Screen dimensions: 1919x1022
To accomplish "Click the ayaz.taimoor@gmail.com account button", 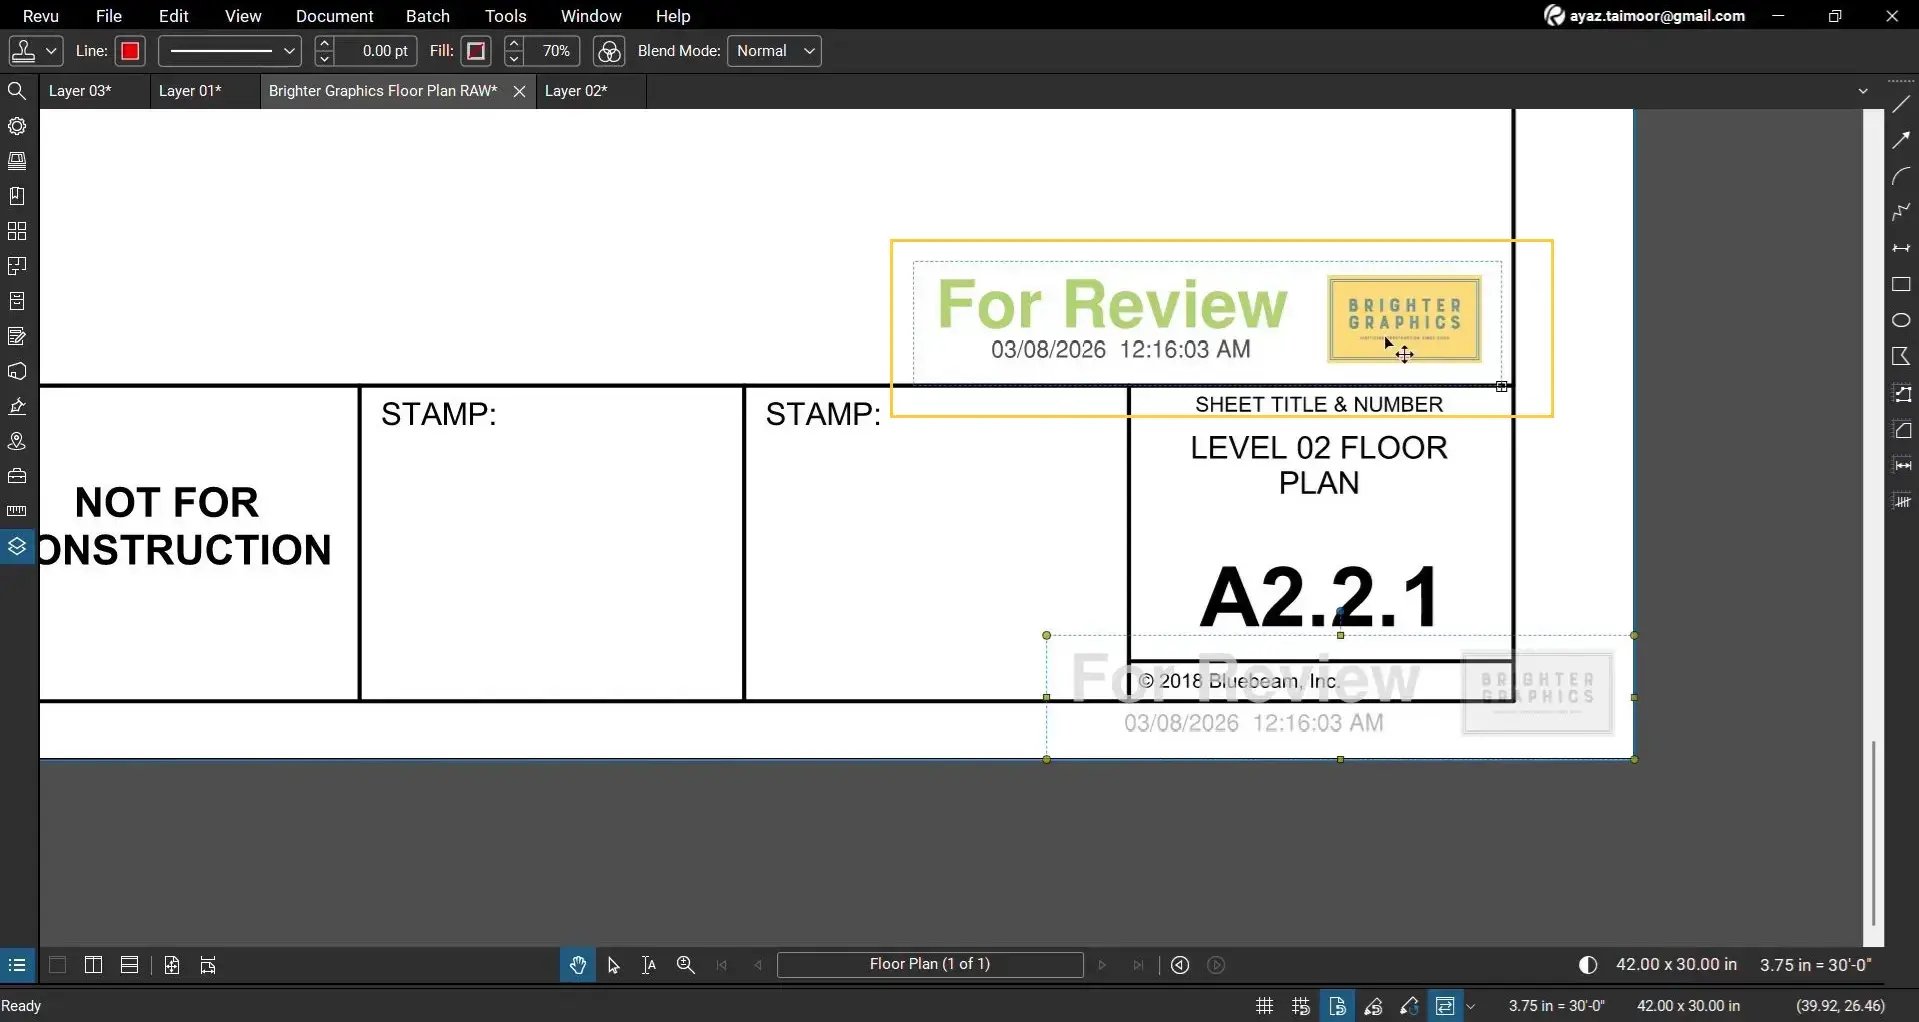I will coord(1645,16).
